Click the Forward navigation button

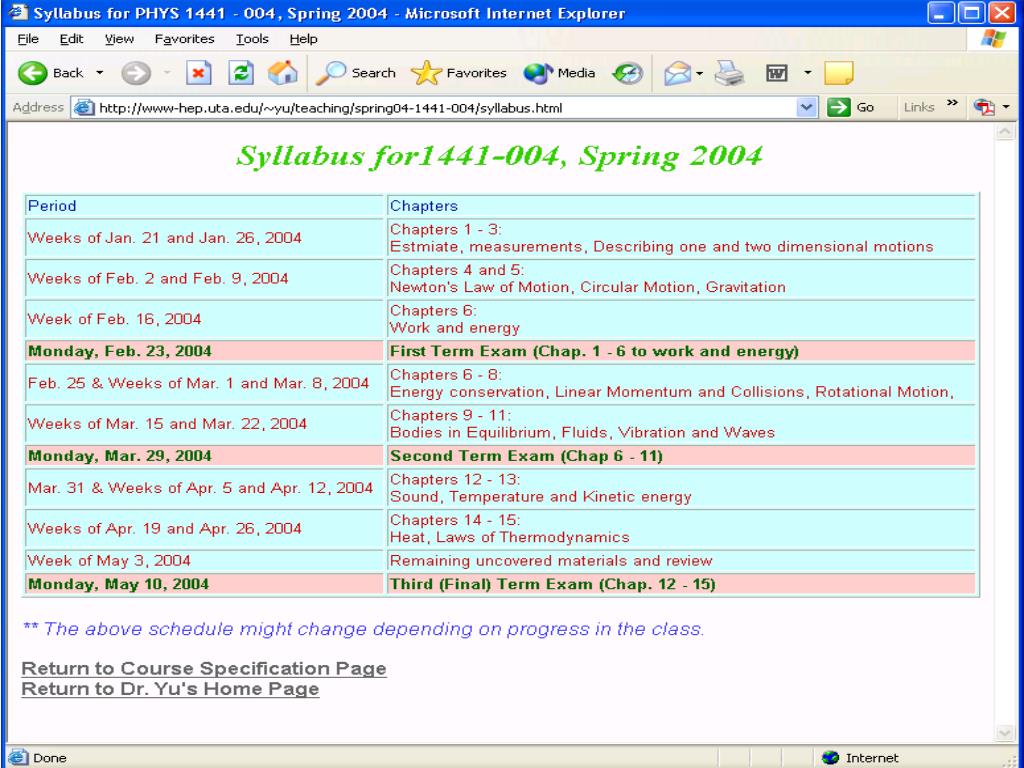(136, 73)
